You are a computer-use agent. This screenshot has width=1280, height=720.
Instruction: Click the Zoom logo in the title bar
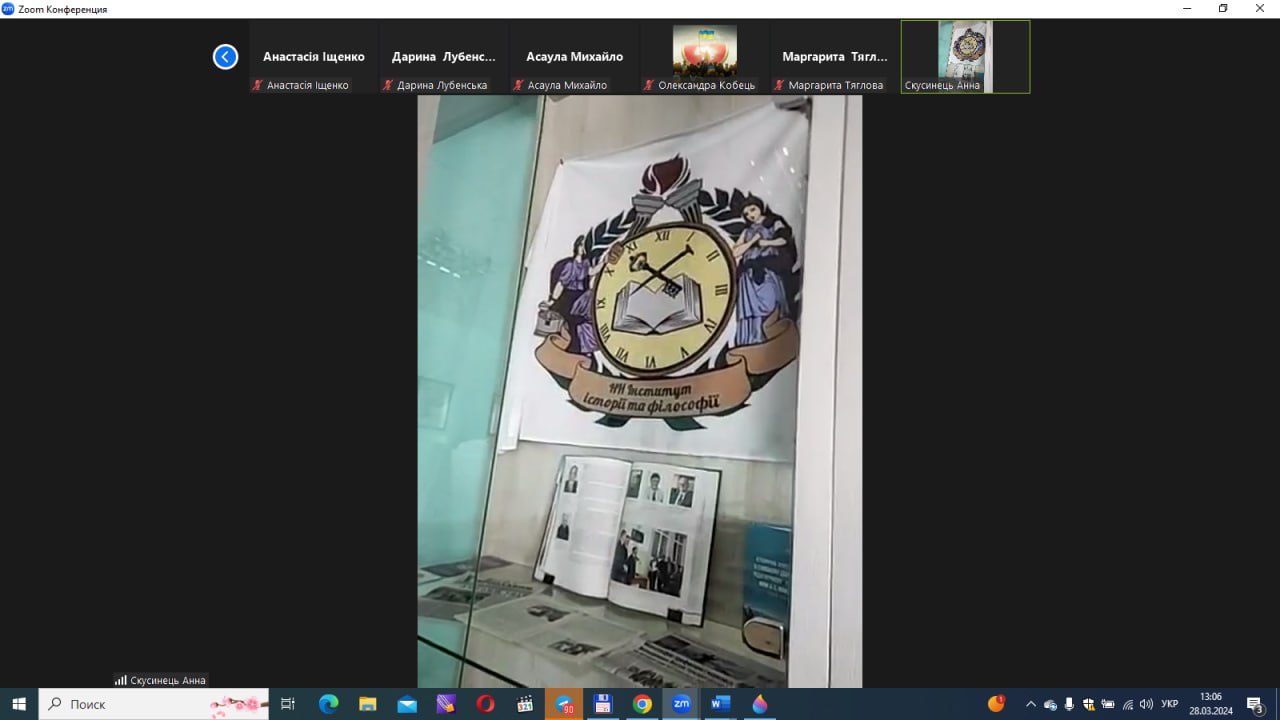pos(8,9)
